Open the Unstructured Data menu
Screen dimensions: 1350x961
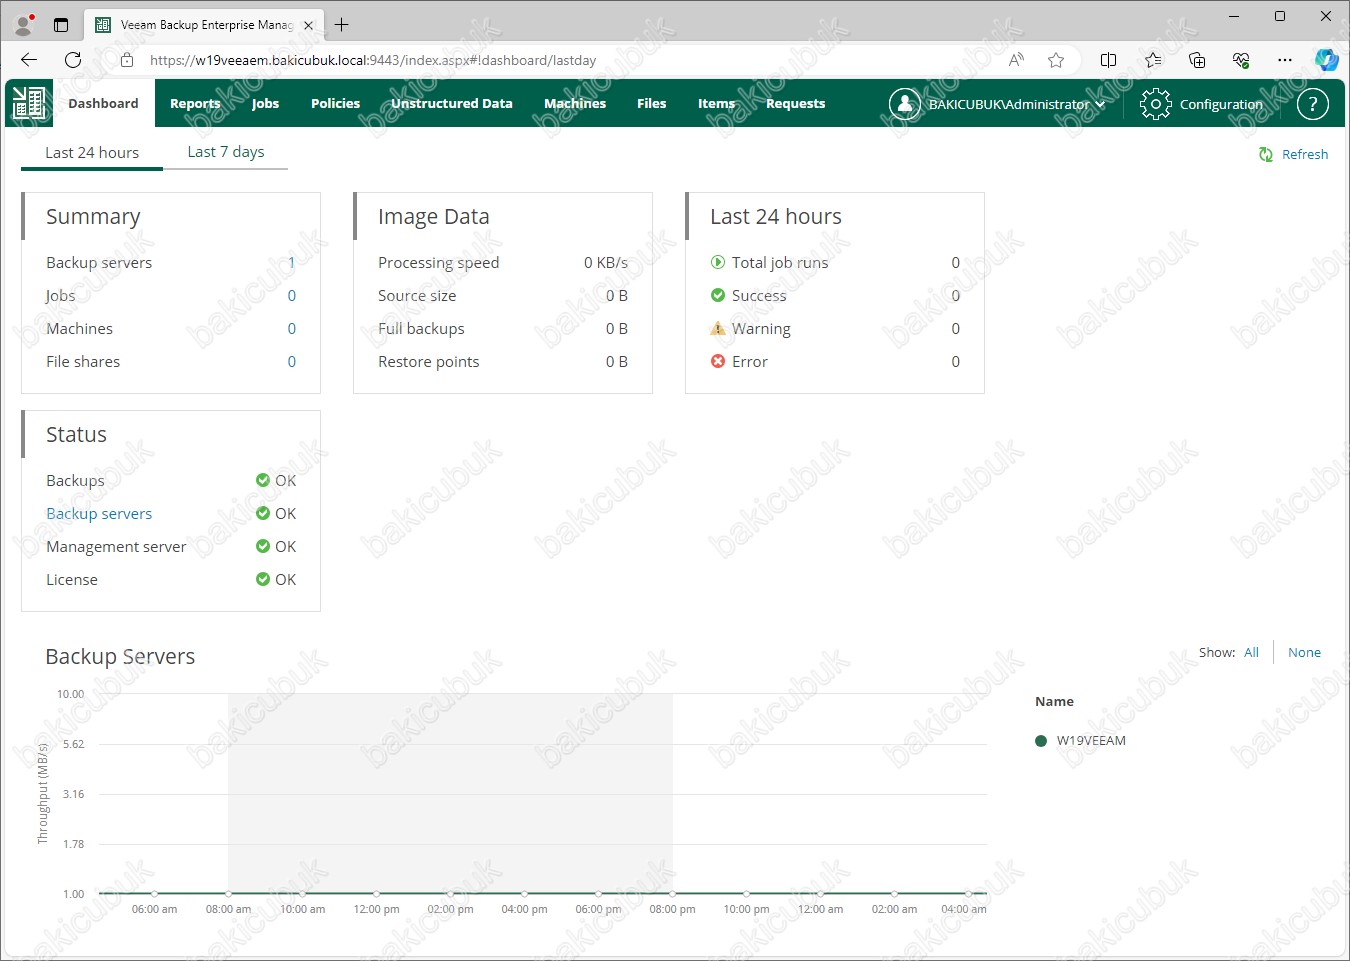point(451,104)
